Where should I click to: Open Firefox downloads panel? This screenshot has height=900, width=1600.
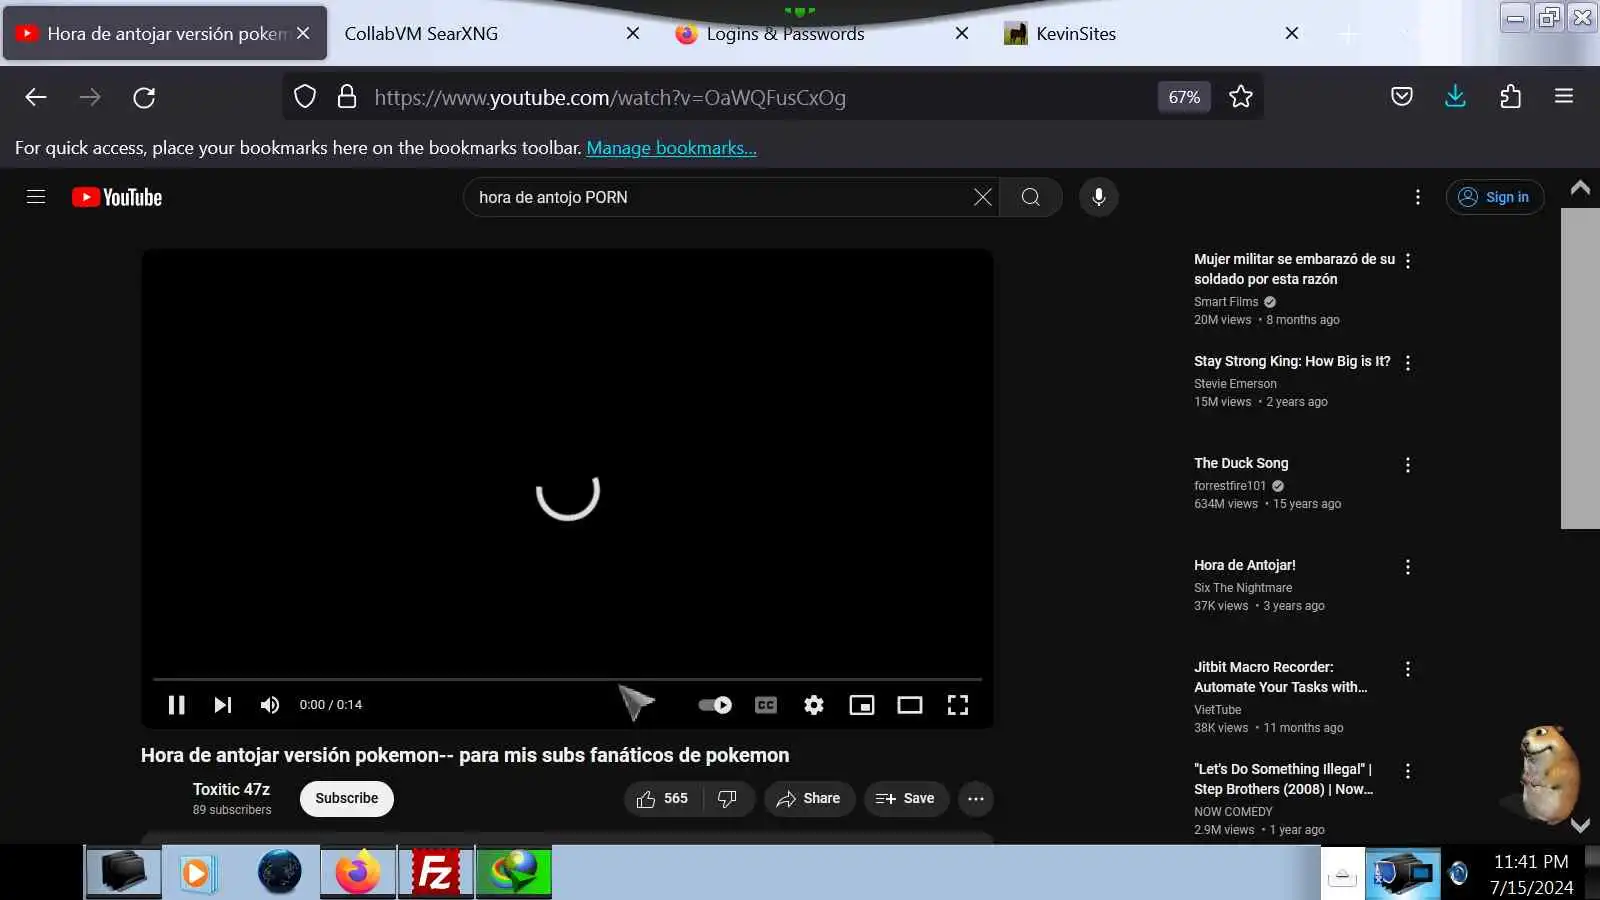pos(1456,97)
